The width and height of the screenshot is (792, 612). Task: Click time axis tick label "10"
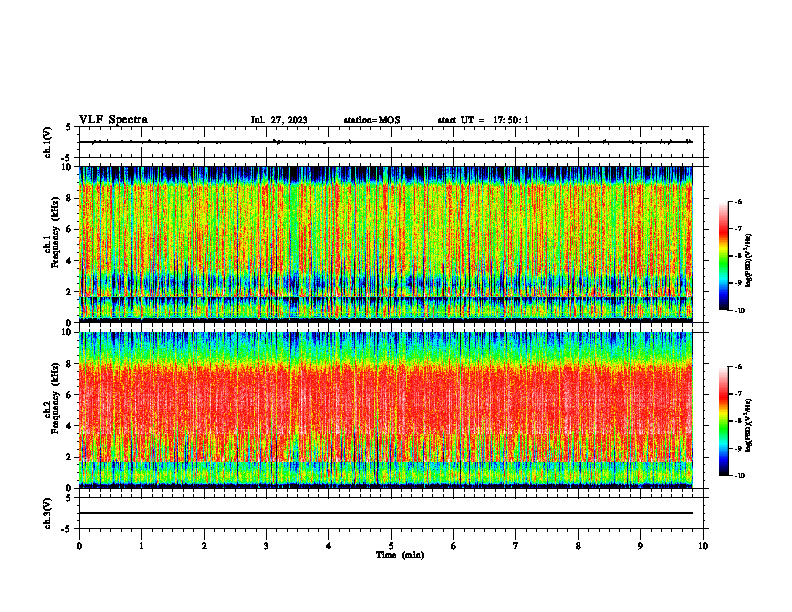[703, 546]
